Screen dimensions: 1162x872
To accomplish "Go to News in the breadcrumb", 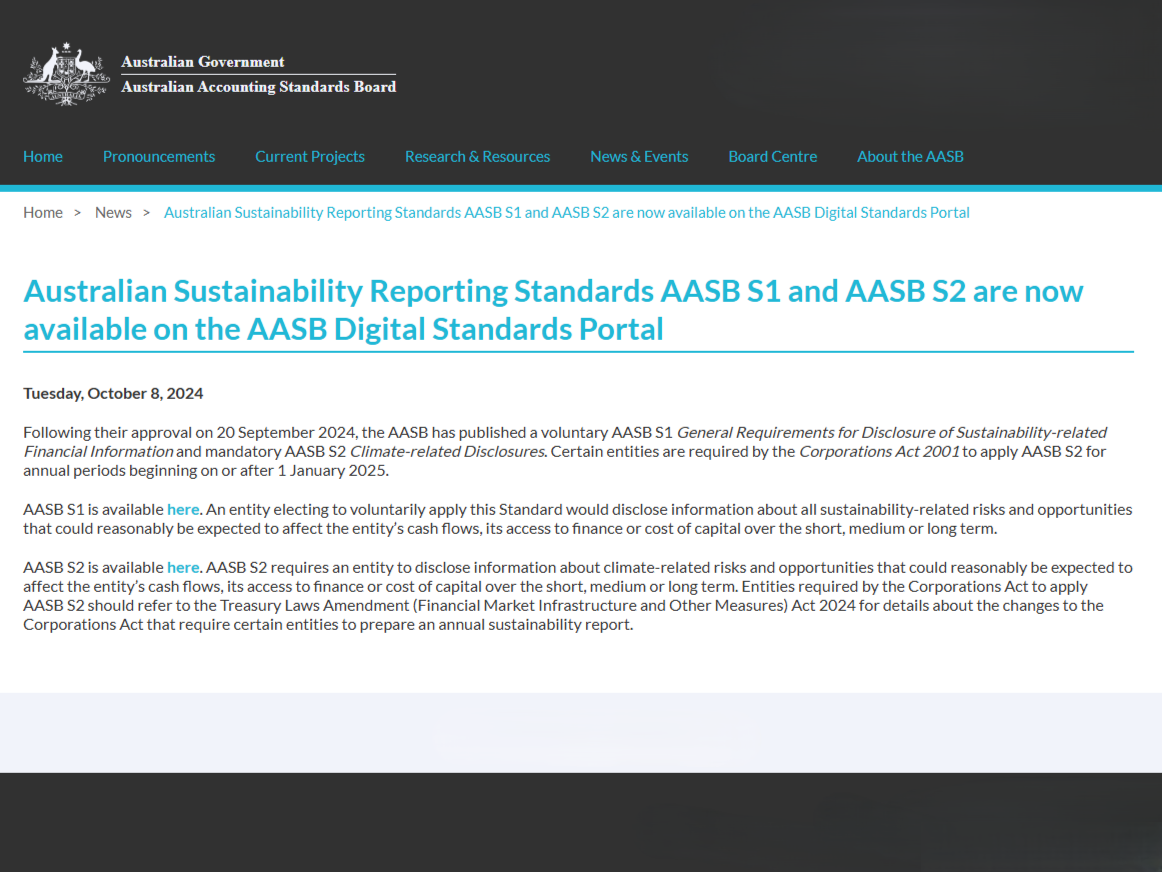I will [113, 213].
